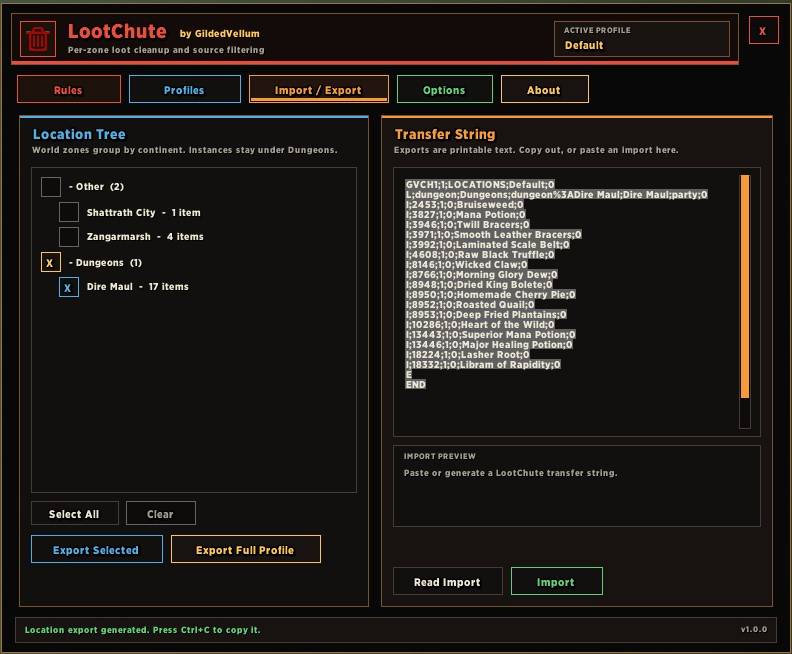Image resolution: width=792 pixels, height=654 pixels.
Task: Uncheck the Dungeons group checkbox
Action: tap(51, 263)
